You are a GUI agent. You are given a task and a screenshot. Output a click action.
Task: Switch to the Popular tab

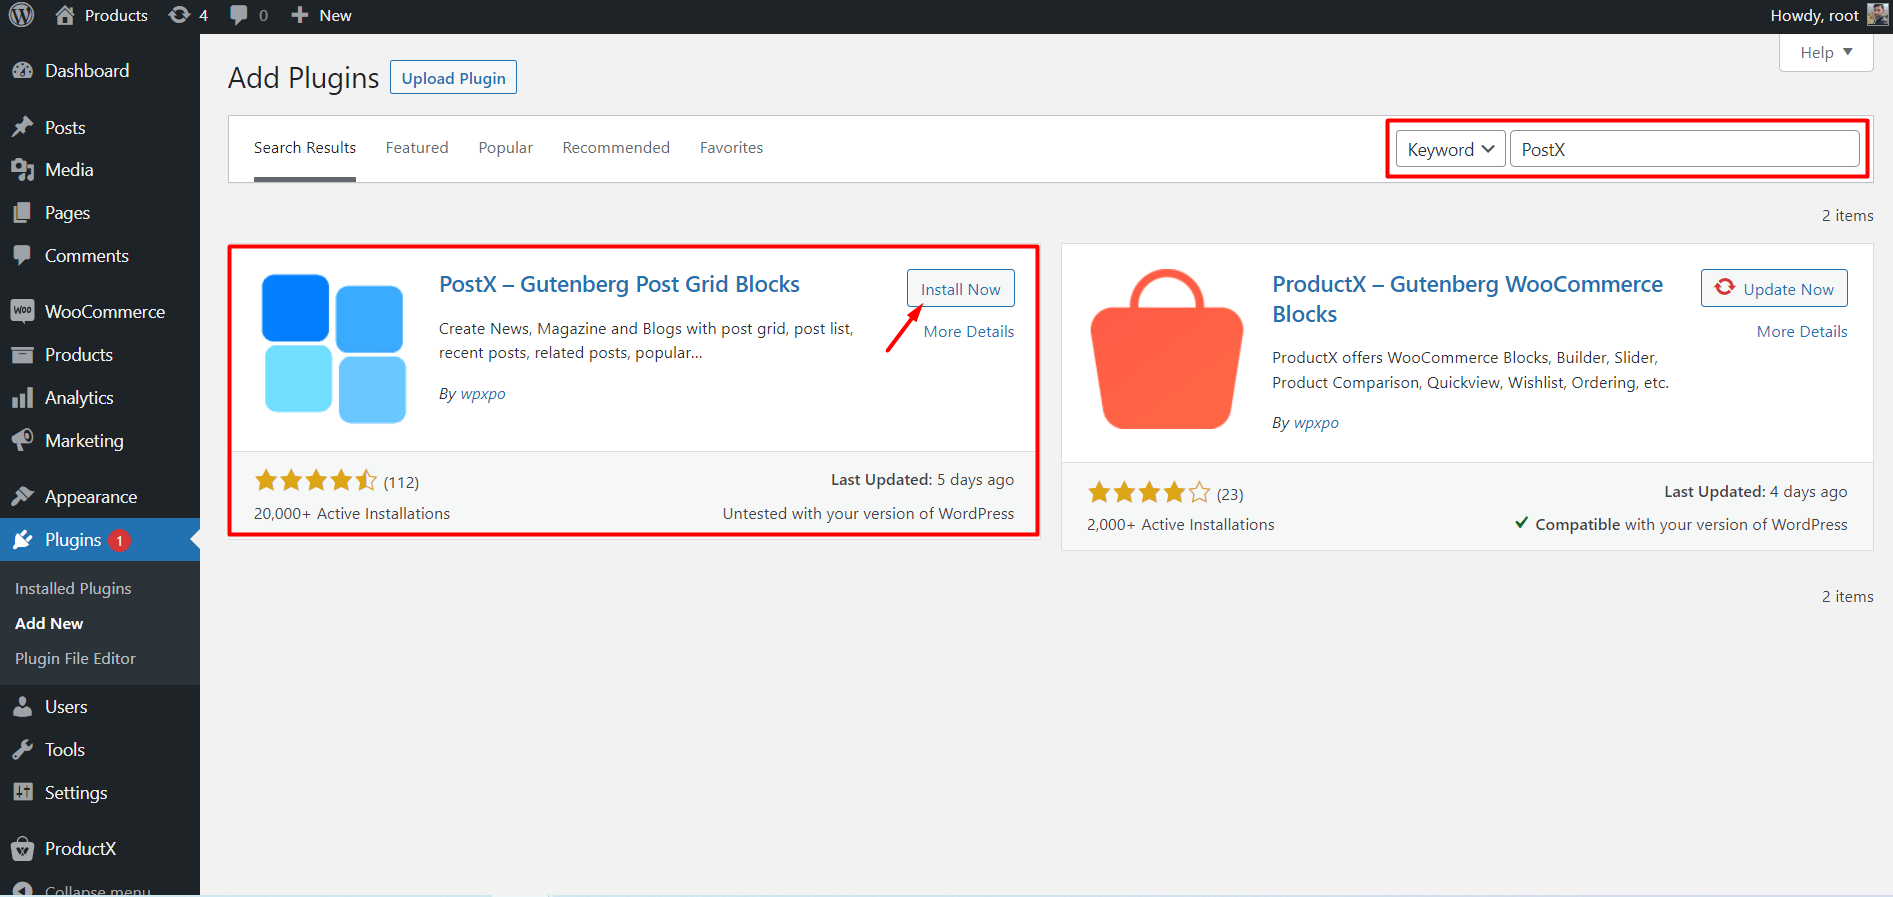coord(505,148)
